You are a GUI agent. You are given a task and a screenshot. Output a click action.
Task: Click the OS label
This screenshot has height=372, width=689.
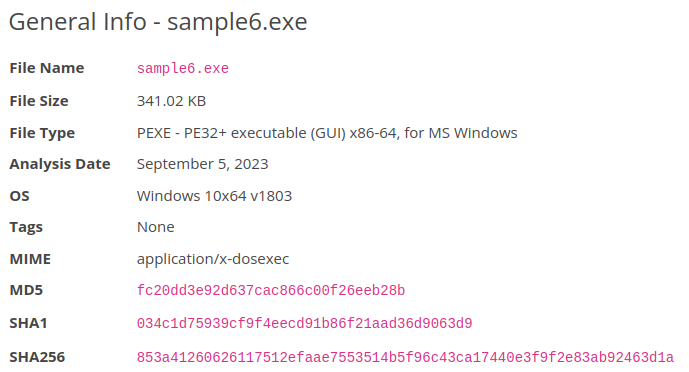click(x=19, y=196)
